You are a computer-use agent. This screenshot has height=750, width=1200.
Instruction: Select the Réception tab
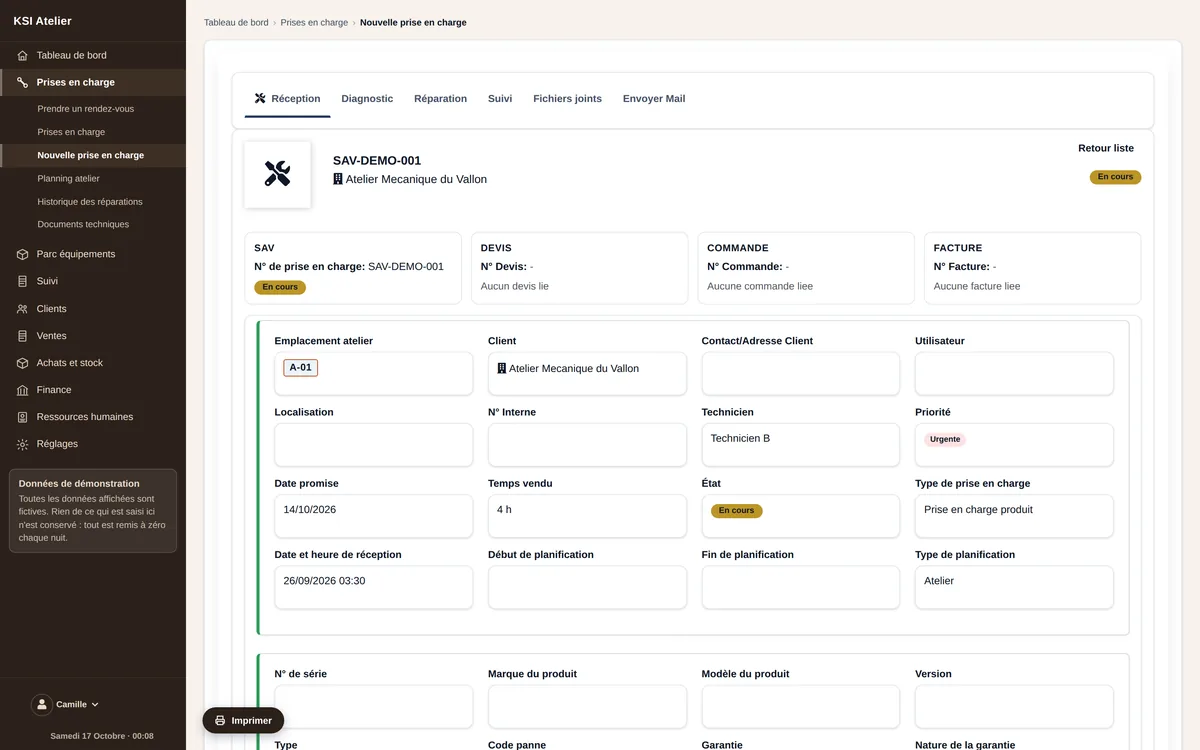[287, 98]
